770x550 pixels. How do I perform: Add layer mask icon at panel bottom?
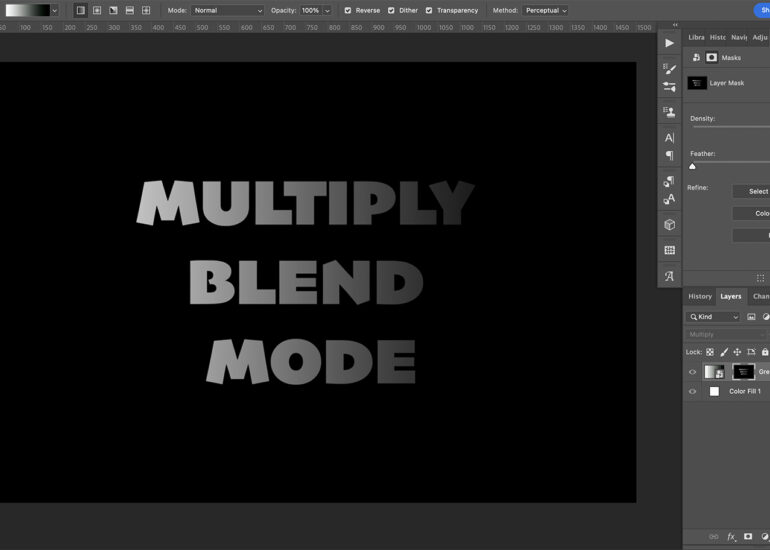748,537
